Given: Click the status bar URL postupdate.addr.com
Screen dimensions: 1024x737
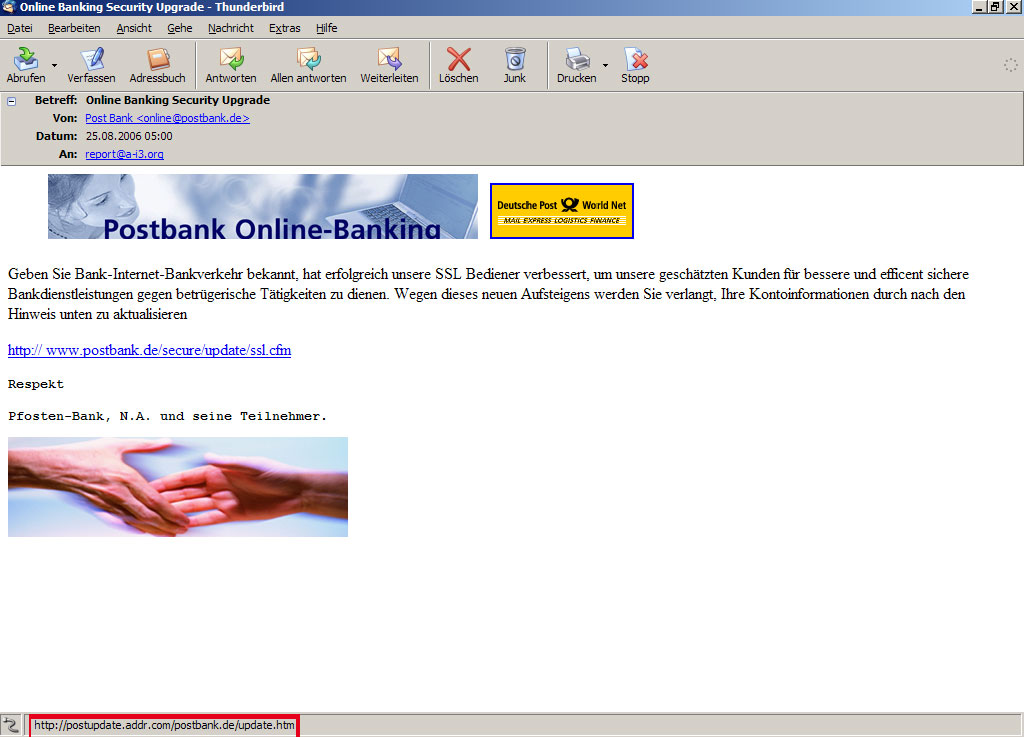Looking at the screenshot, I should [164, 725].
